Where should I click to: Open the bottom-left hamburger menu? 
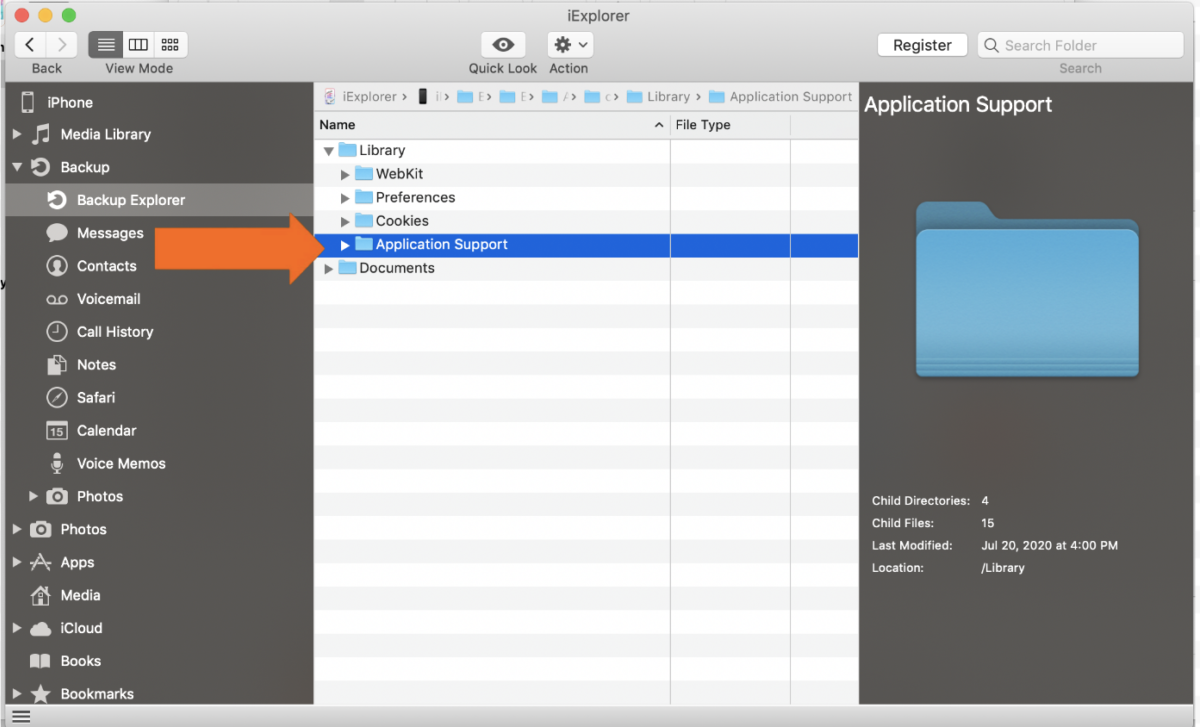pos(20,715)
